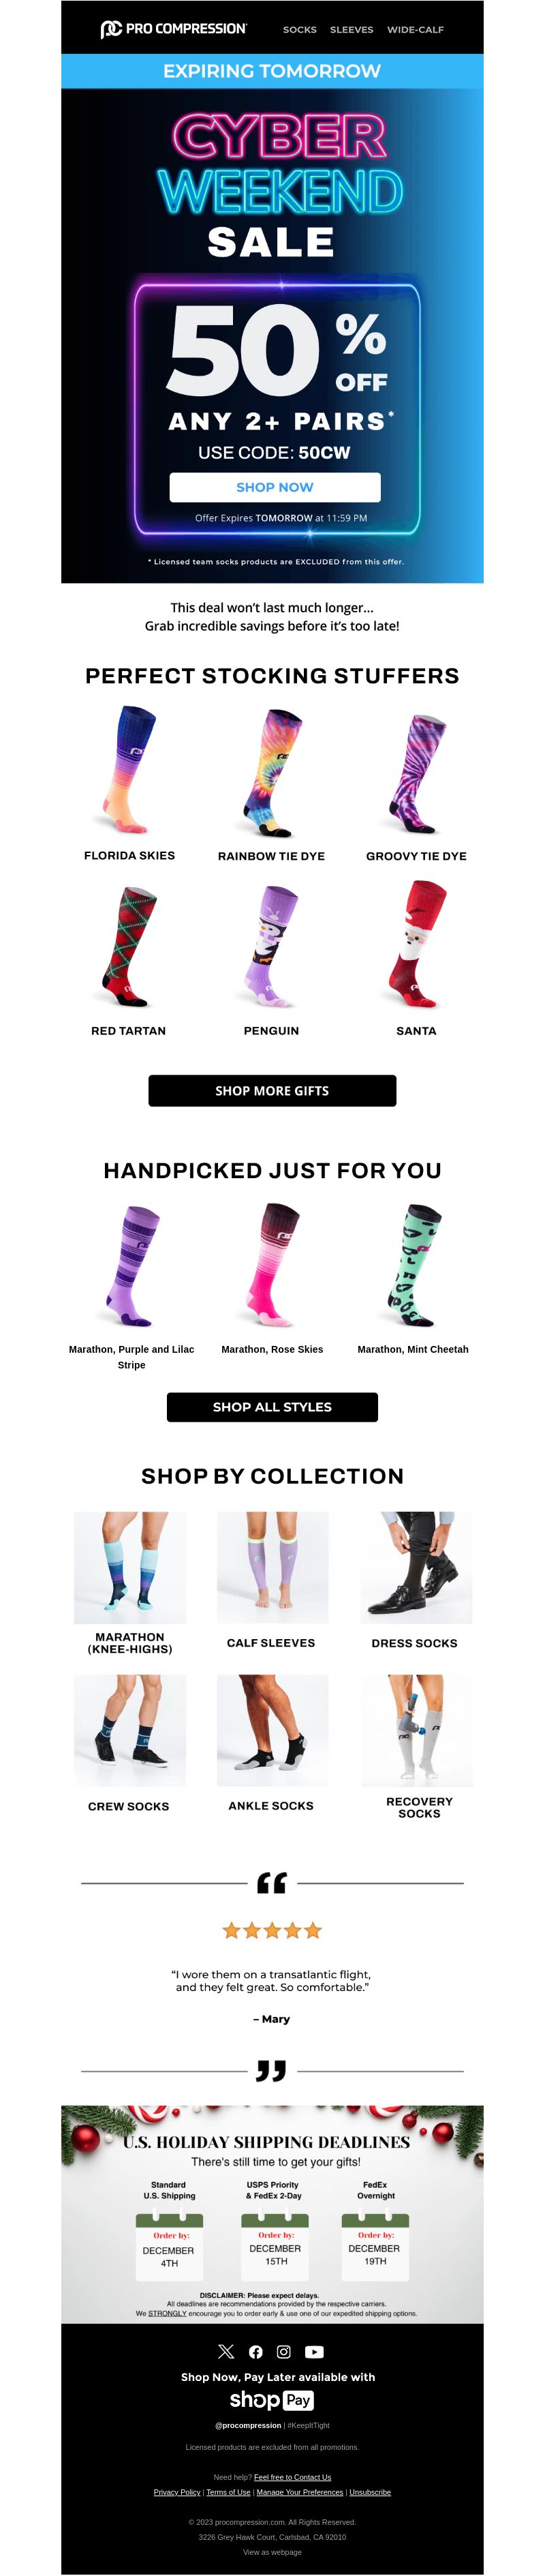Click the PRO Compression logo
The height and width of the screenshot is (2576, 545).
pyautogui.click(x=173, y=29)
